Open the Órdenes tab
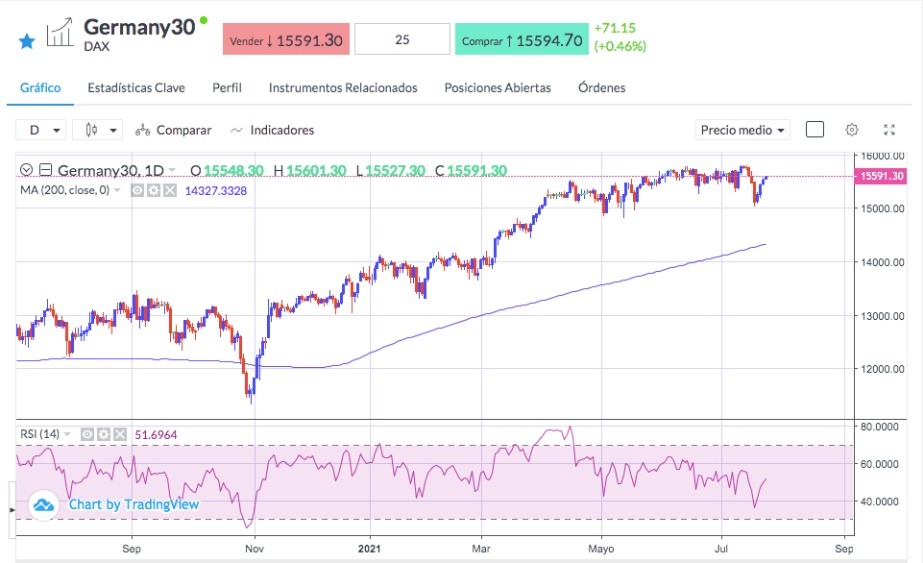 click(x=601, y=88)
